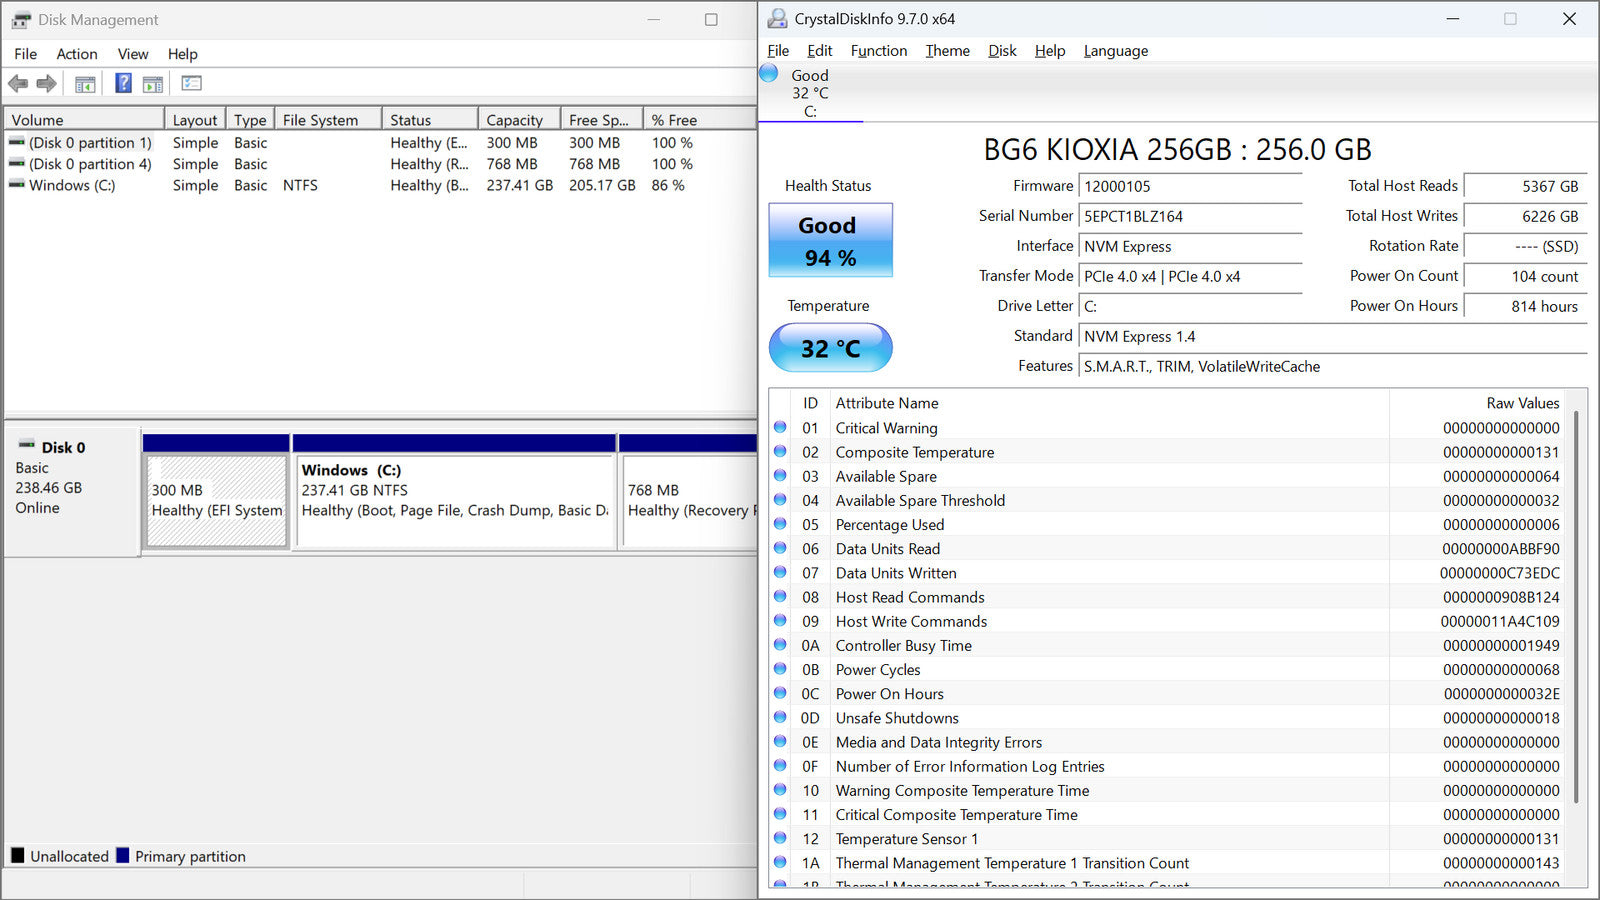This screenshot has width=1600, height=900.
Task: Click the blue Help question mark icon
Action: (x=123, y=84)
